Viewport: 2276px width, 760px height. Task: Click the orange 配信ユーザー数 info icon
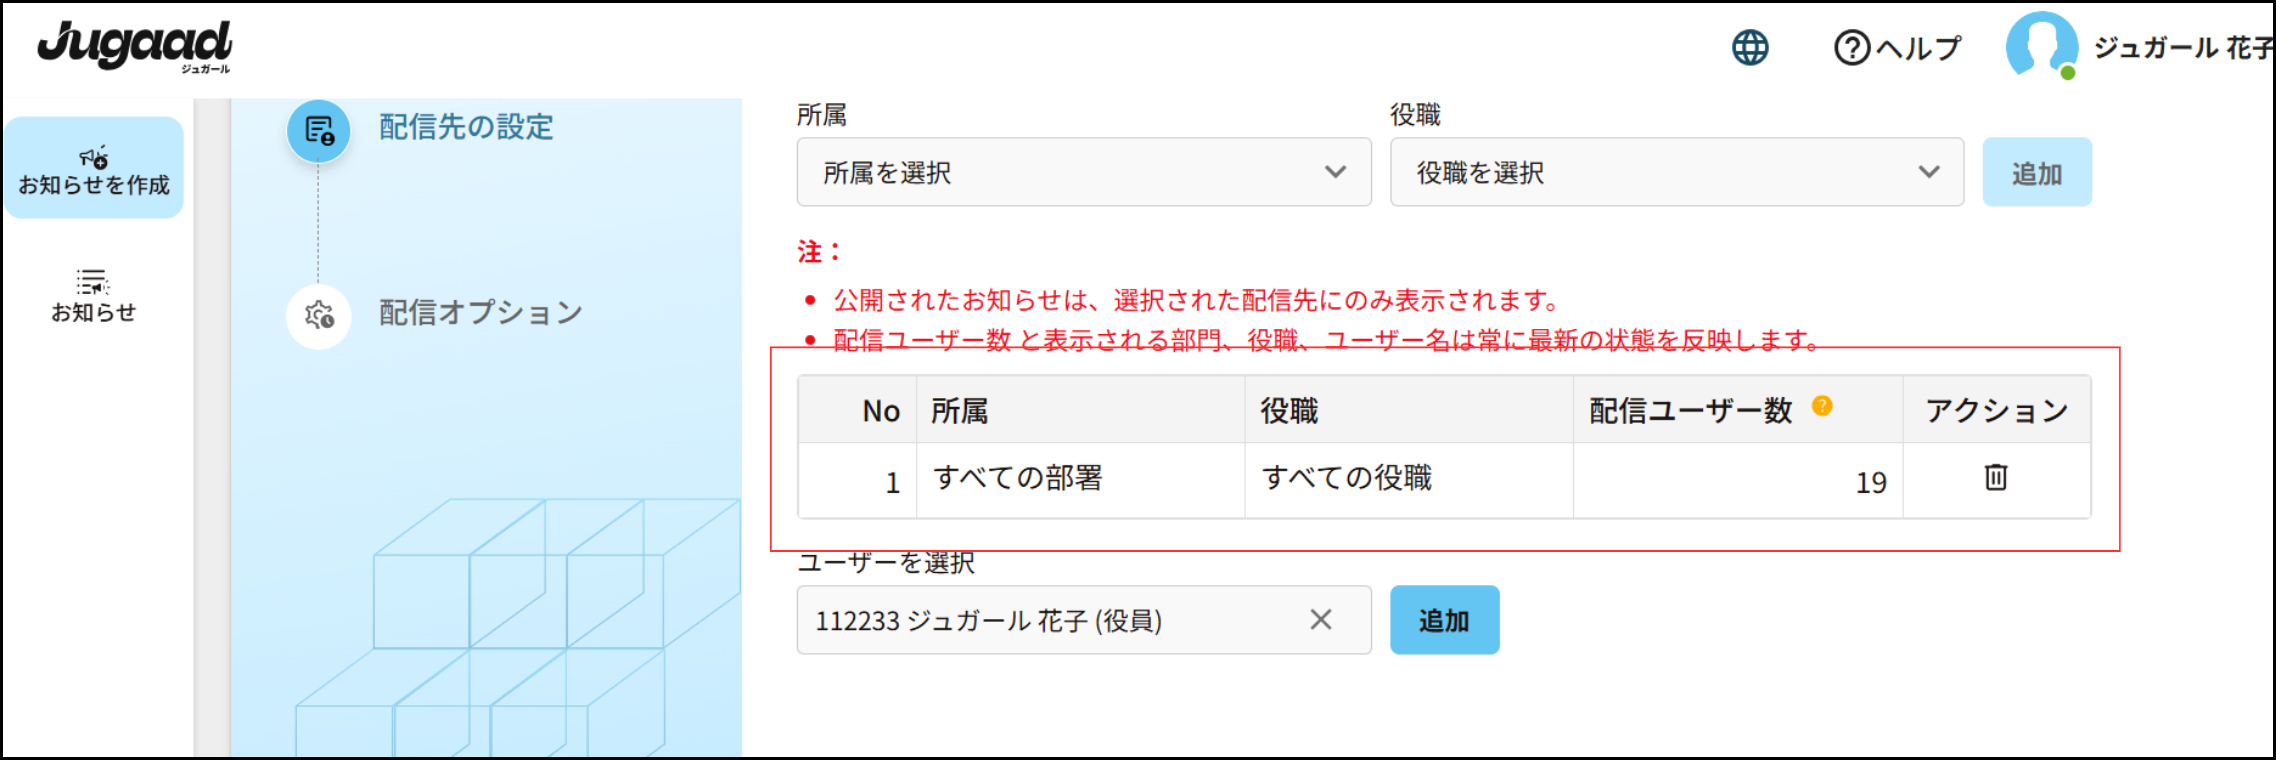click(x=1822, y=406)
